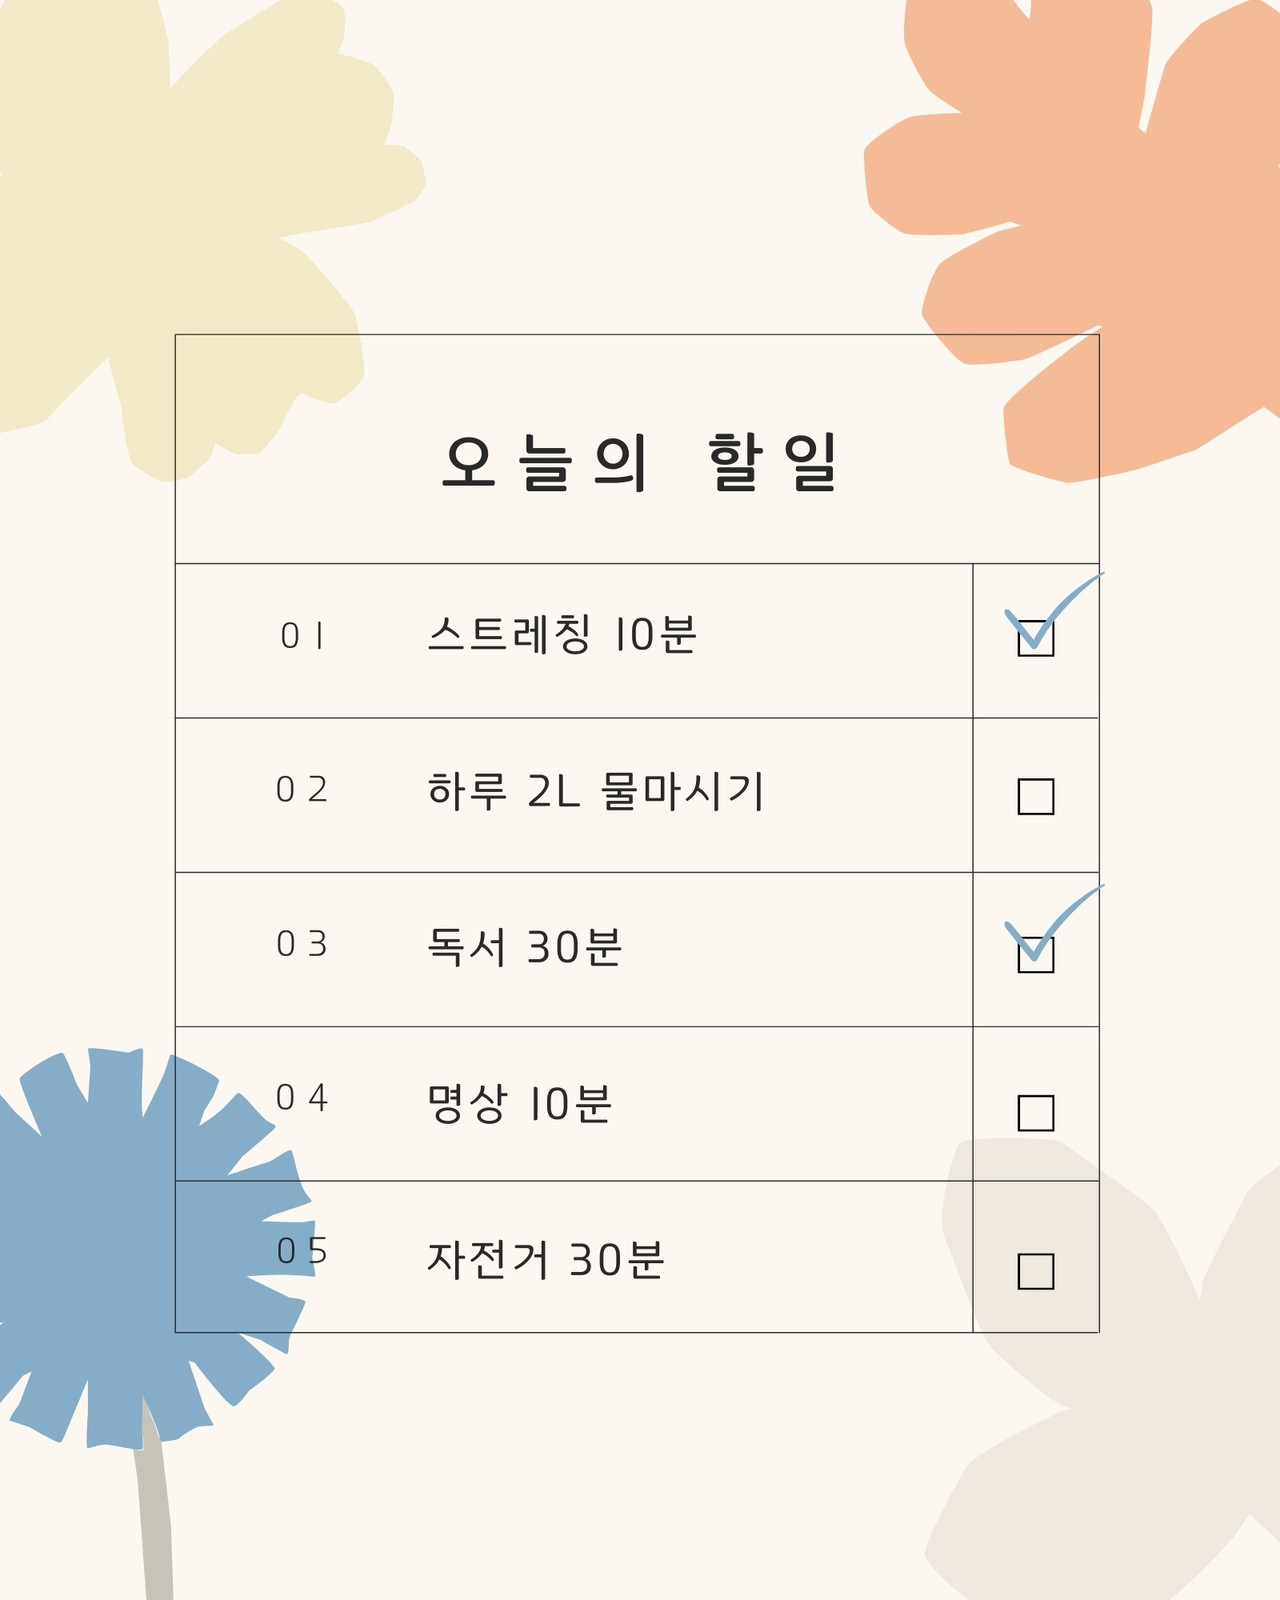
Task: Click the 오늘의 할일 title text
Action: (x=640, y=462)
